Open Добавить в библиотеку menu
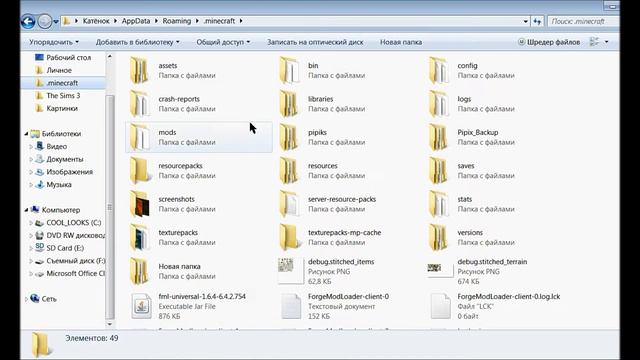 pos(138,42)
